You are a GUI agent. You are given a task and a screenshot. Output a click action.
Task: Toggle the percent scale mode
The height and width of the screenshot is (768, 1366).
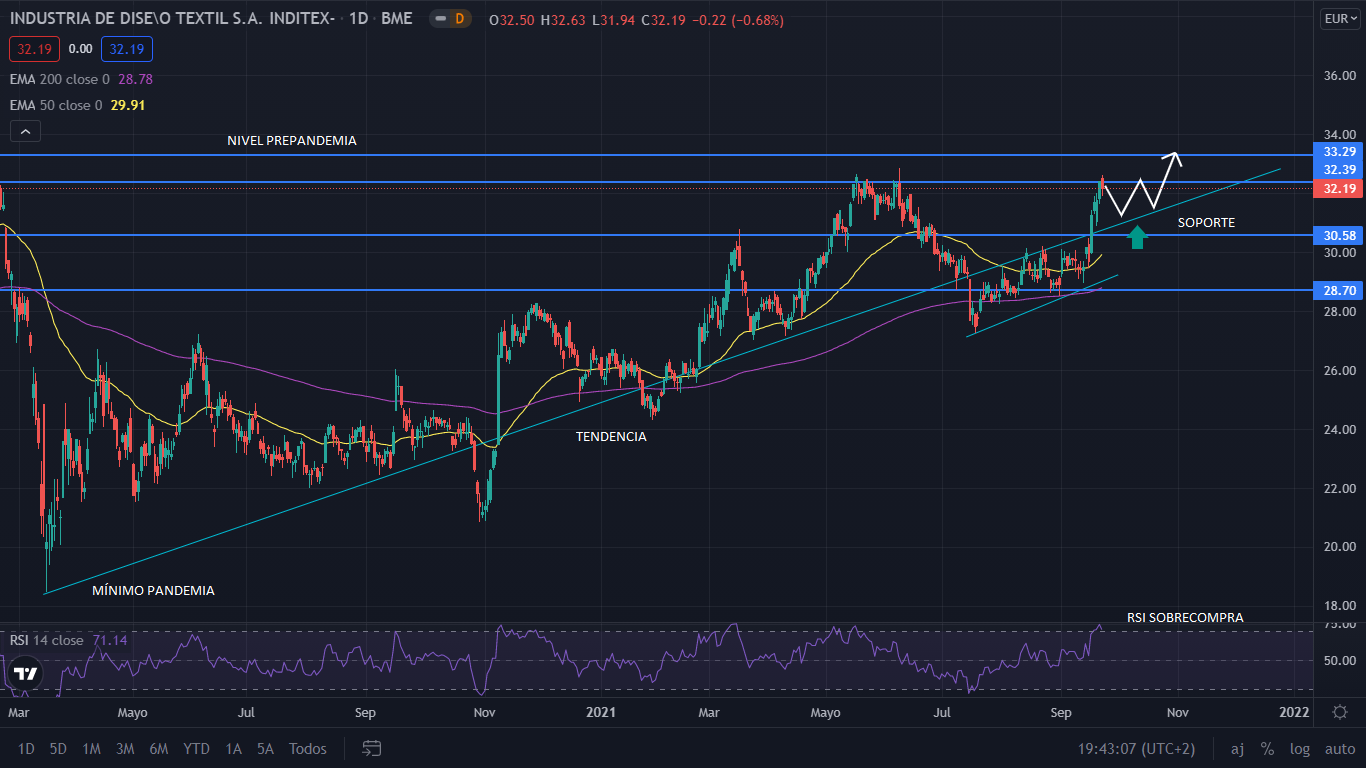tap(1267, 749)
